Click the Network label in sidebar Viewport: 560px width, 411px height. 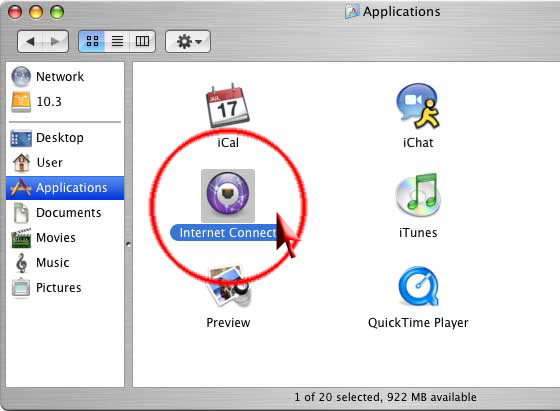tap(60, 76)
